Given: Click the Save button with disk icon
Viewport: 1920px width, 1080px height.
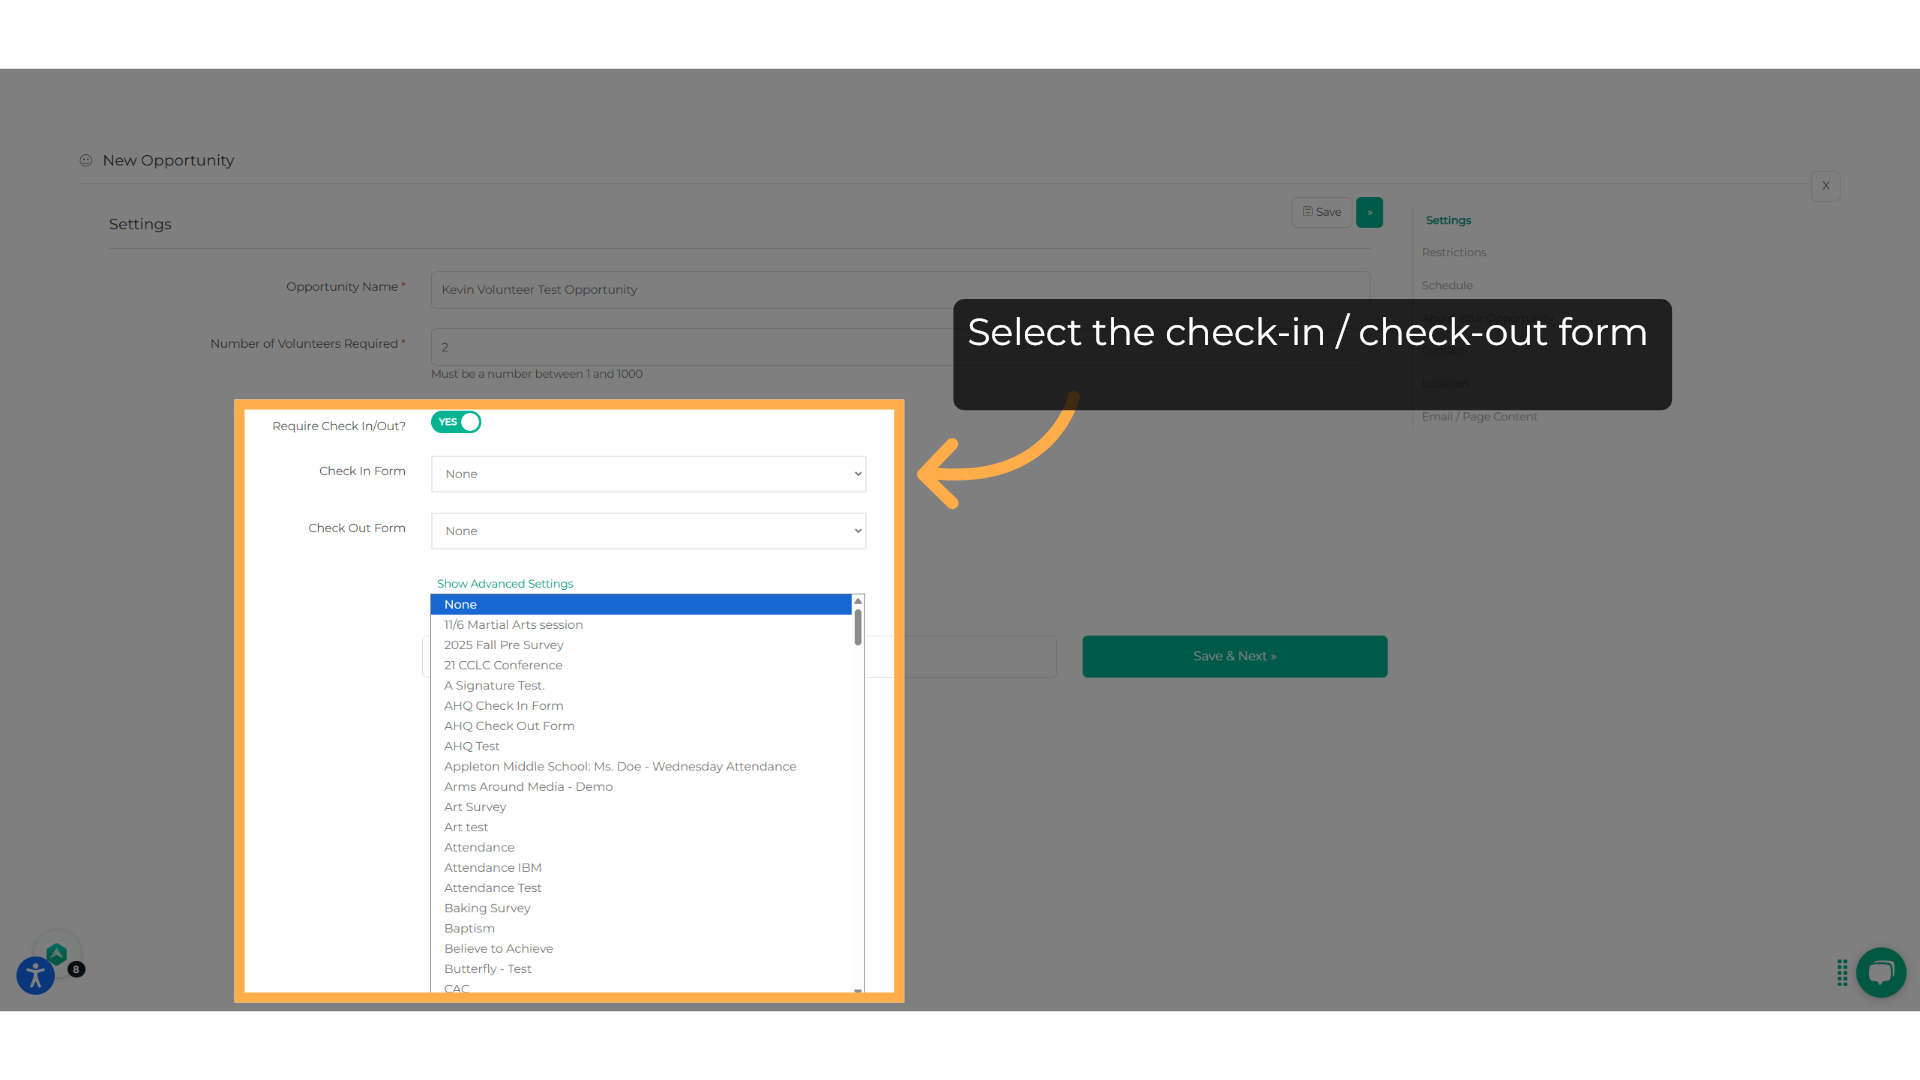Looking at the screenshot, I should [1322, 212].
